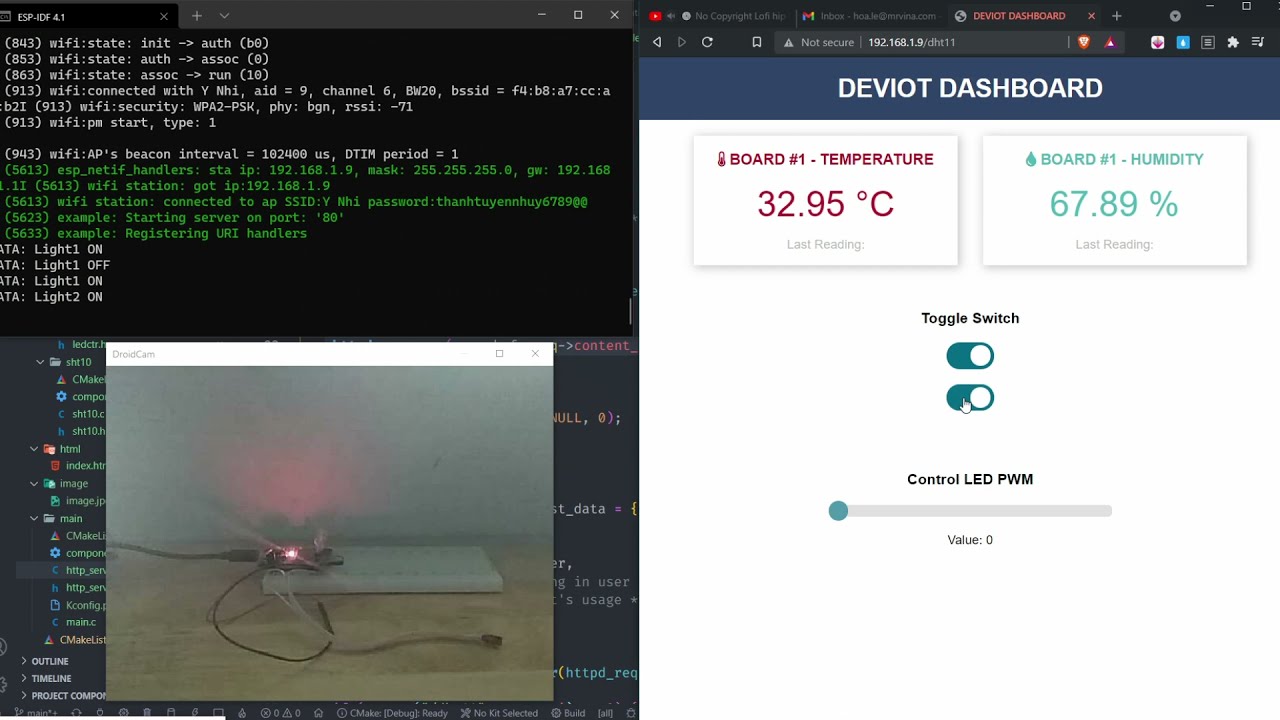
Task: Select the ESP-IDF 4.1 terminal tab
Action: [x=88, y=16]
